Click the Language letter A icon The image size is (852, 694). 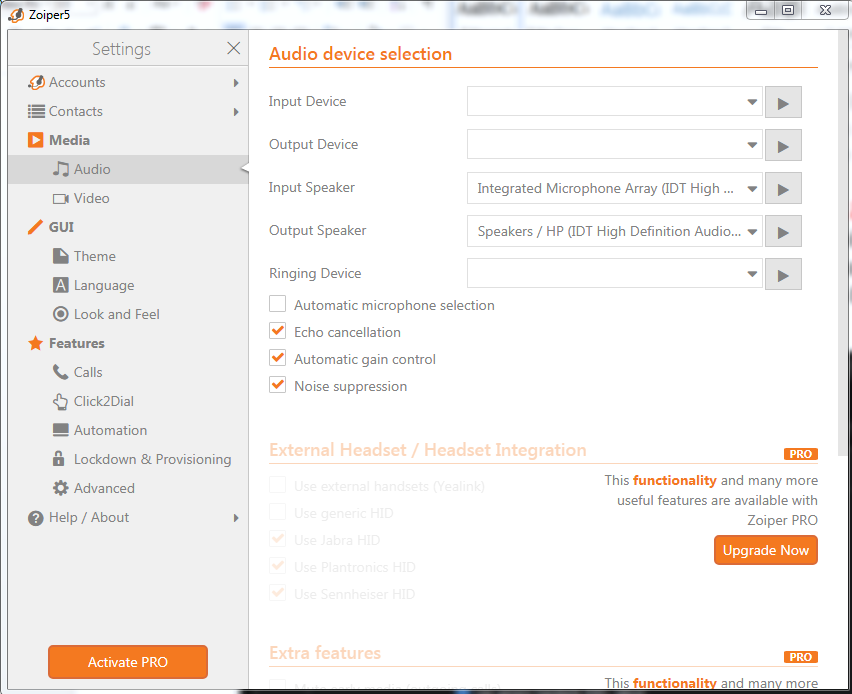pyautogui.click(x=60, y=285)
